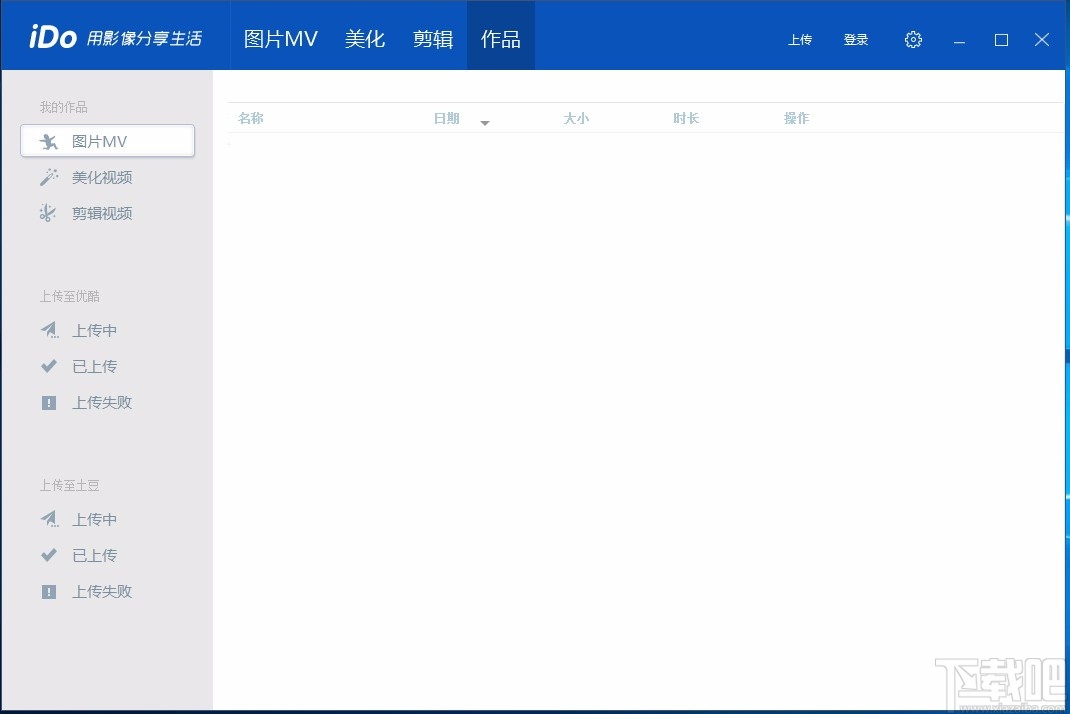Maximize the iDo window
The height and width of the screenshot is (714, 1070).
tap(1001, 40)
